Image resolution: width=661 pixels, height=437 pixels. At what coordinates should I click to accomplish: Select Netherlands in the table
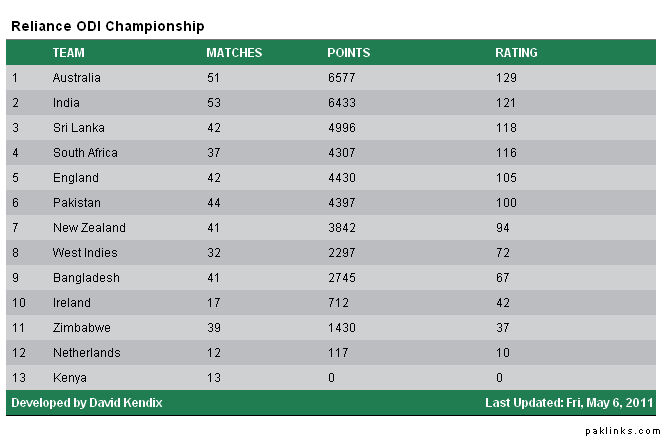pyautogui.click(x=86, y=353)
